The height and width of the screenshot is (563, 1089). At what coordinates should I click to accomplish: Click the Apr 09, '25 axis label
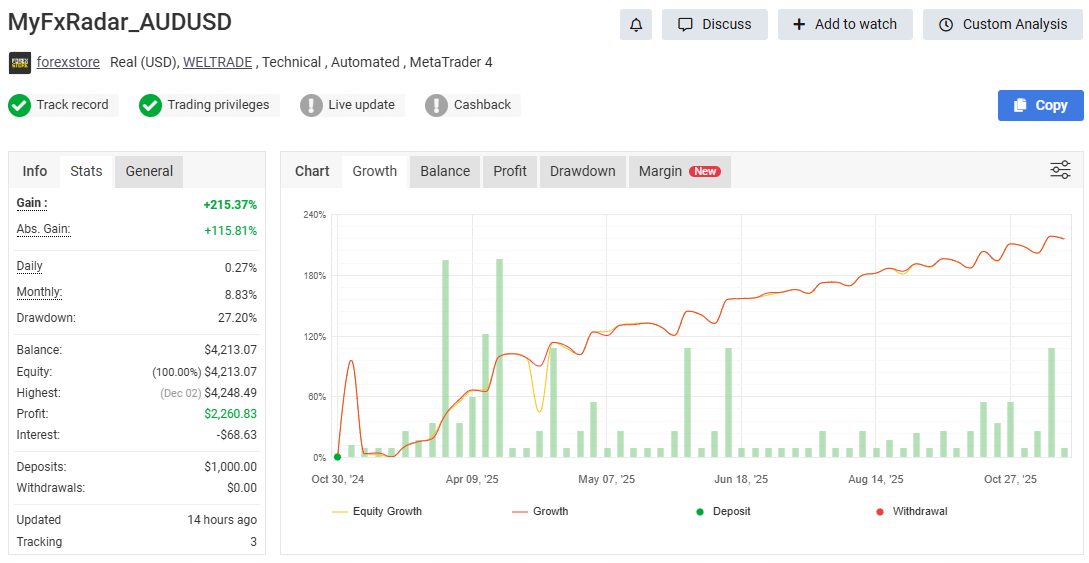click(x=472, y=480)
